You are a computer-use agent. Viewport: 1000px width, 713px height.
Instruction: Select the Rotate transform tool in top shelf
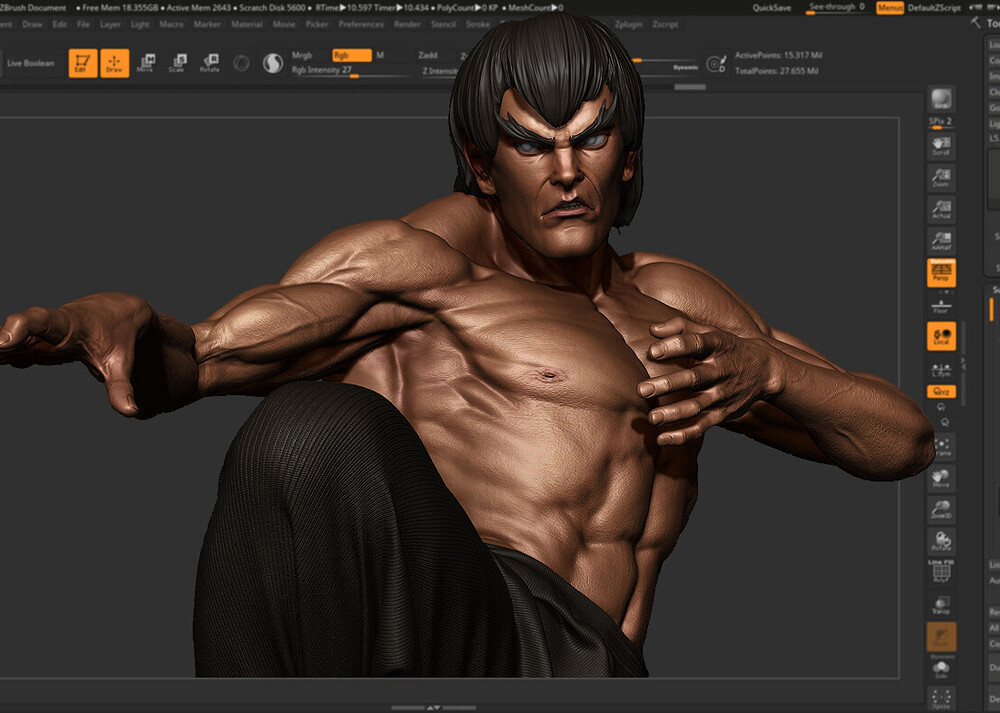click(x=209, y=63)
